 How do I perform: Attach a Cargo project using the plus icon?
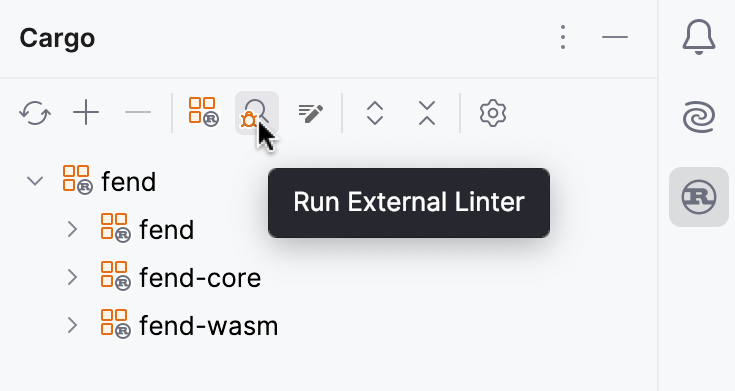pyautogui.click(x=86, y=113)
